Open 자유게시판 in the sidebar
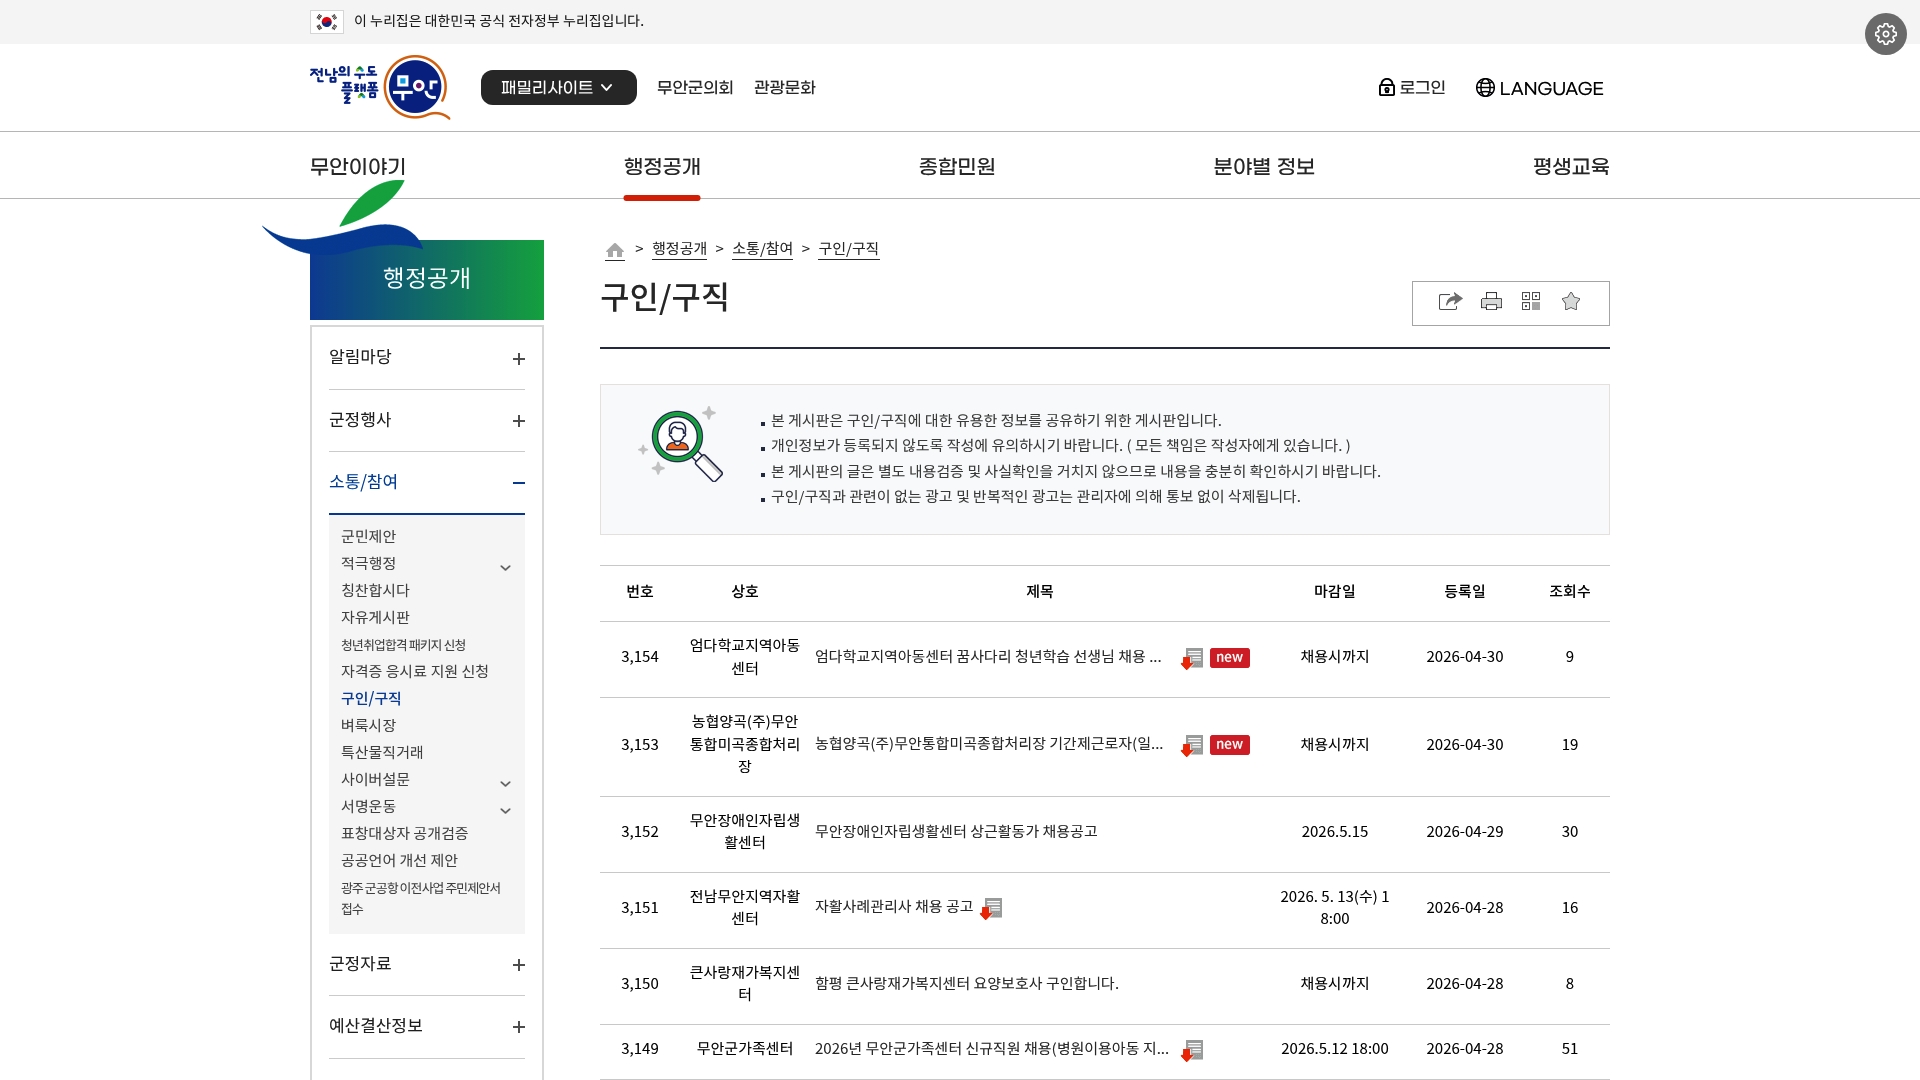 click(x=375, y=618)
